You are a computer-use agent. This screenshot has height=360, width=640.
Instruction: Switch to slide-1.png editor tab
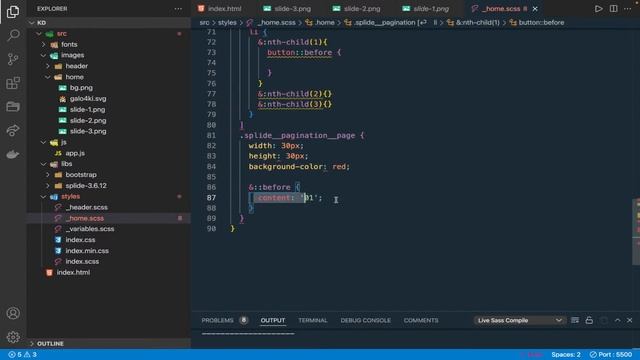[x=426, y=9]
